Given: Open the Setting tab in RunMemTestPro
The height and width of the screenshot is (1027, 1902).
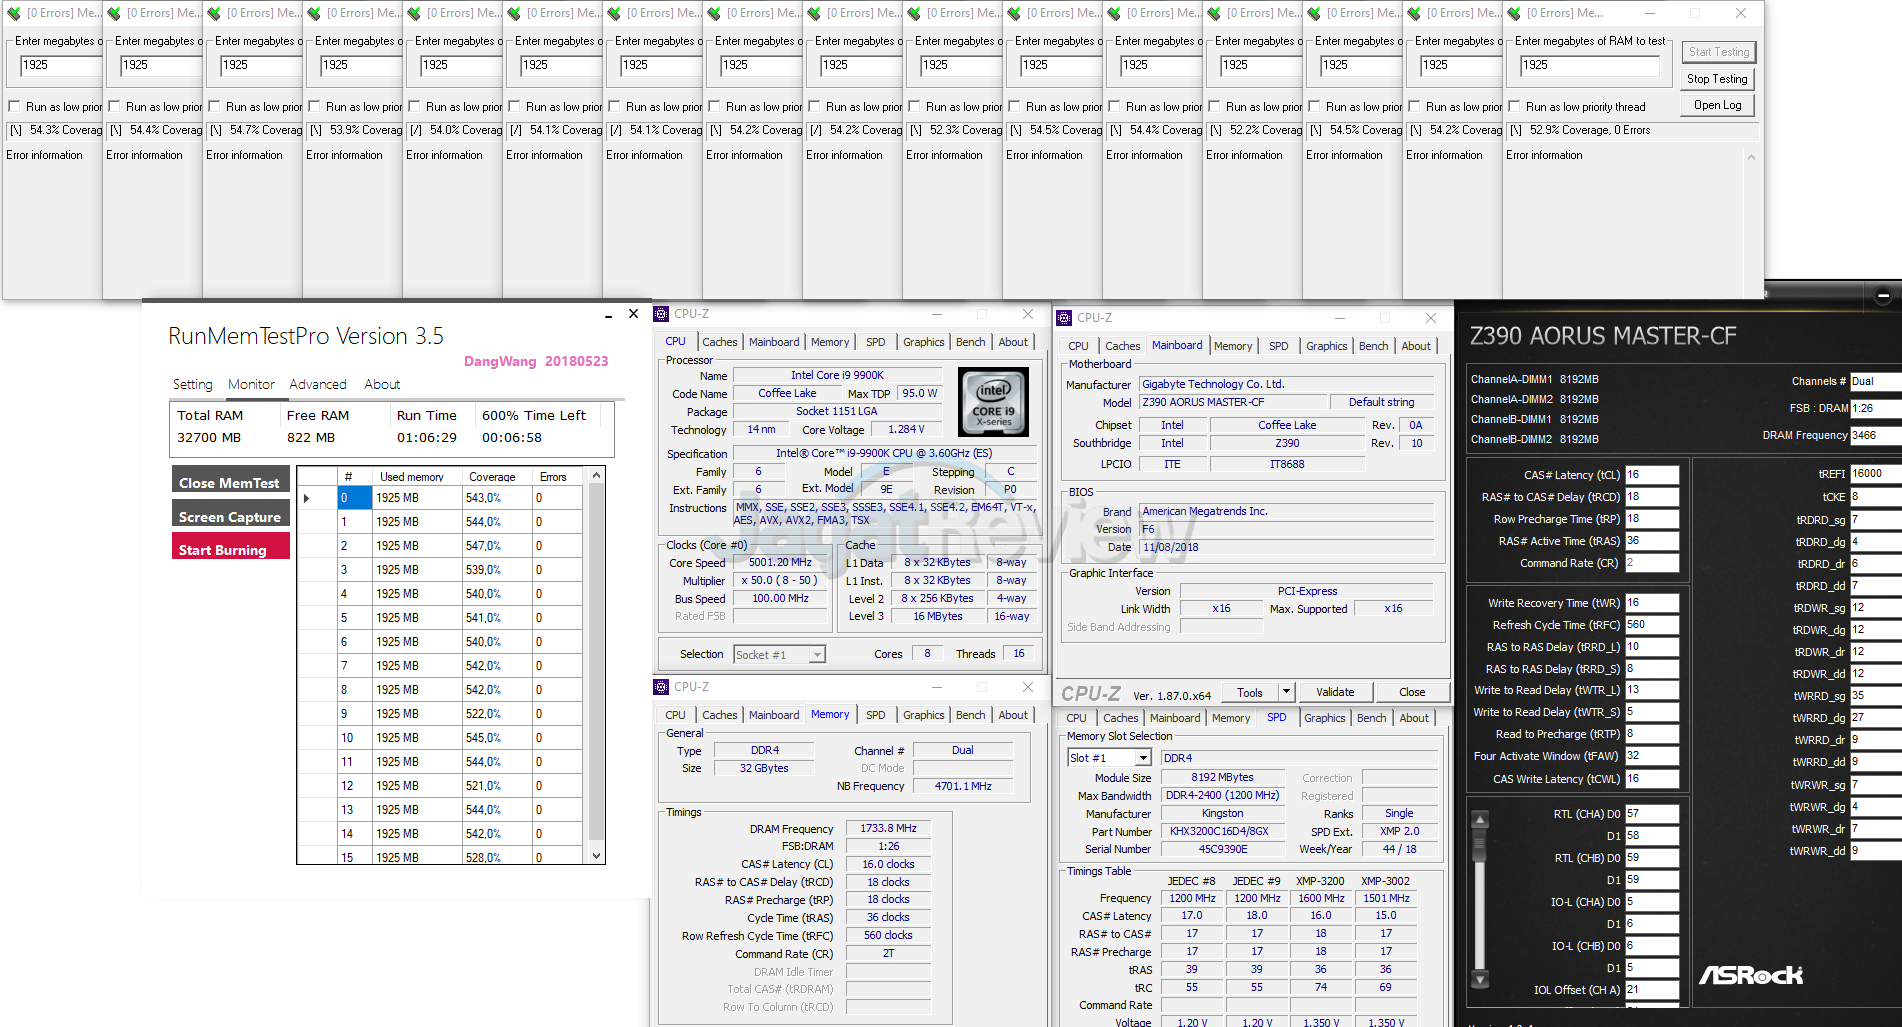Looking at the screenshot, I should (192, 384).
